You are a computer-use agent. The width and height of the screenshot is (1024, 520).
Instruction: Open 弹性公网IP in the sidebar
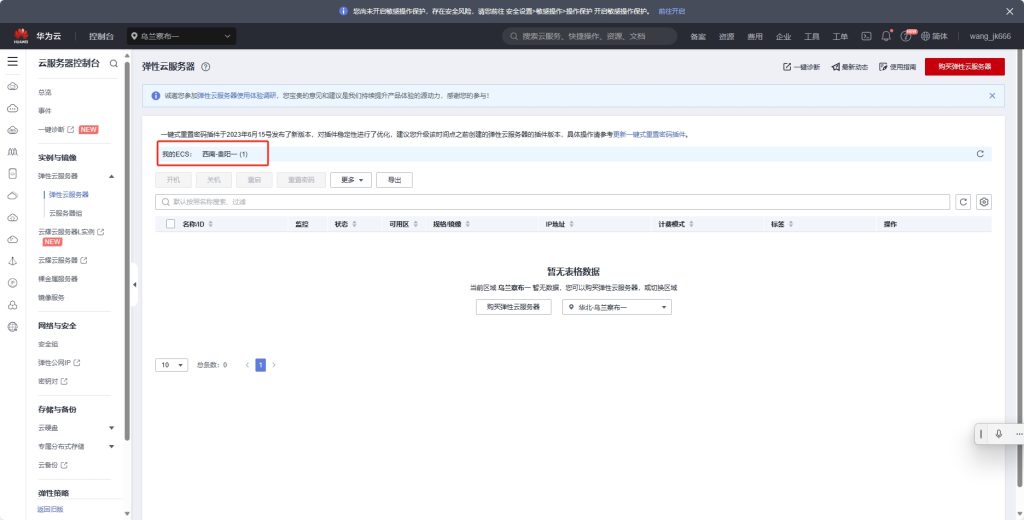59,363
